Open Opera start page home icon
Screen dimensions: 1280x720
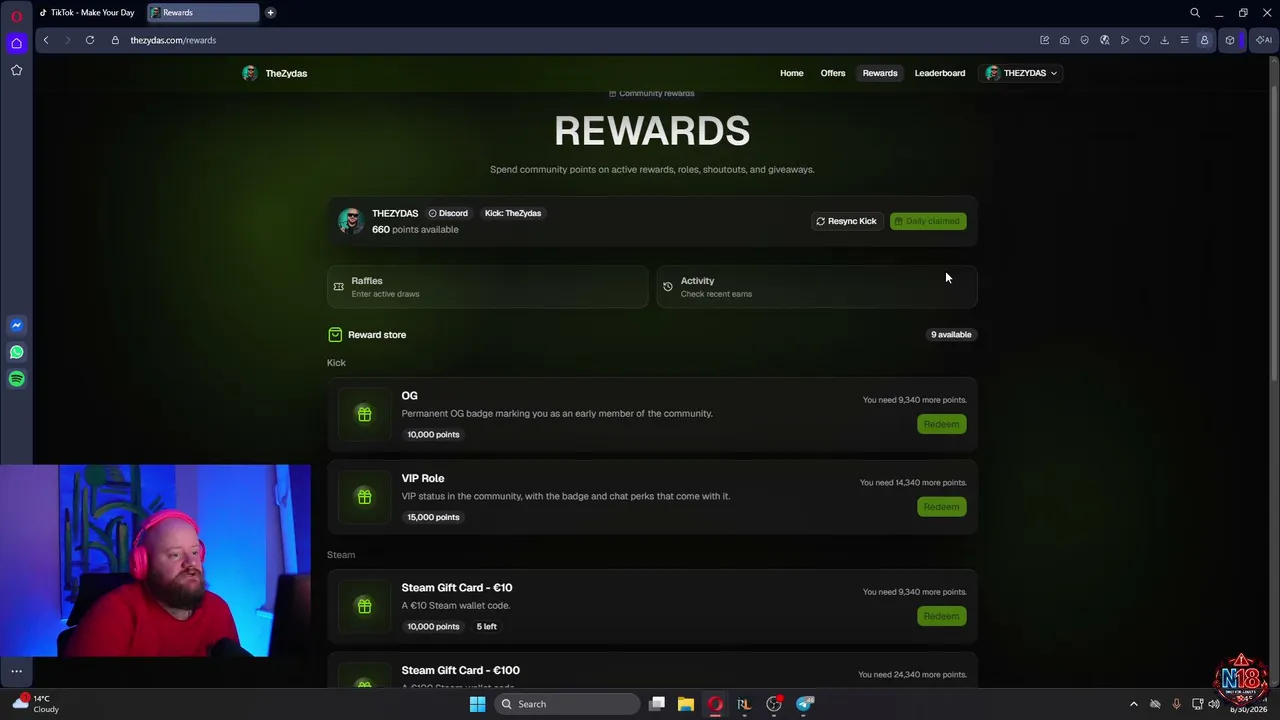pyautogui.click(x=16, y=43)
